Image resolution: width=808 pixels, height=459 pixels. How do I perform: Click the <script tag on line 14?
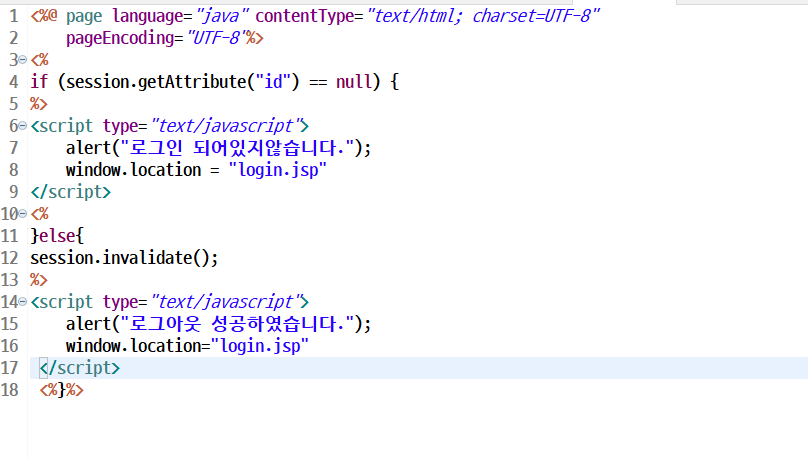point(62,302)
